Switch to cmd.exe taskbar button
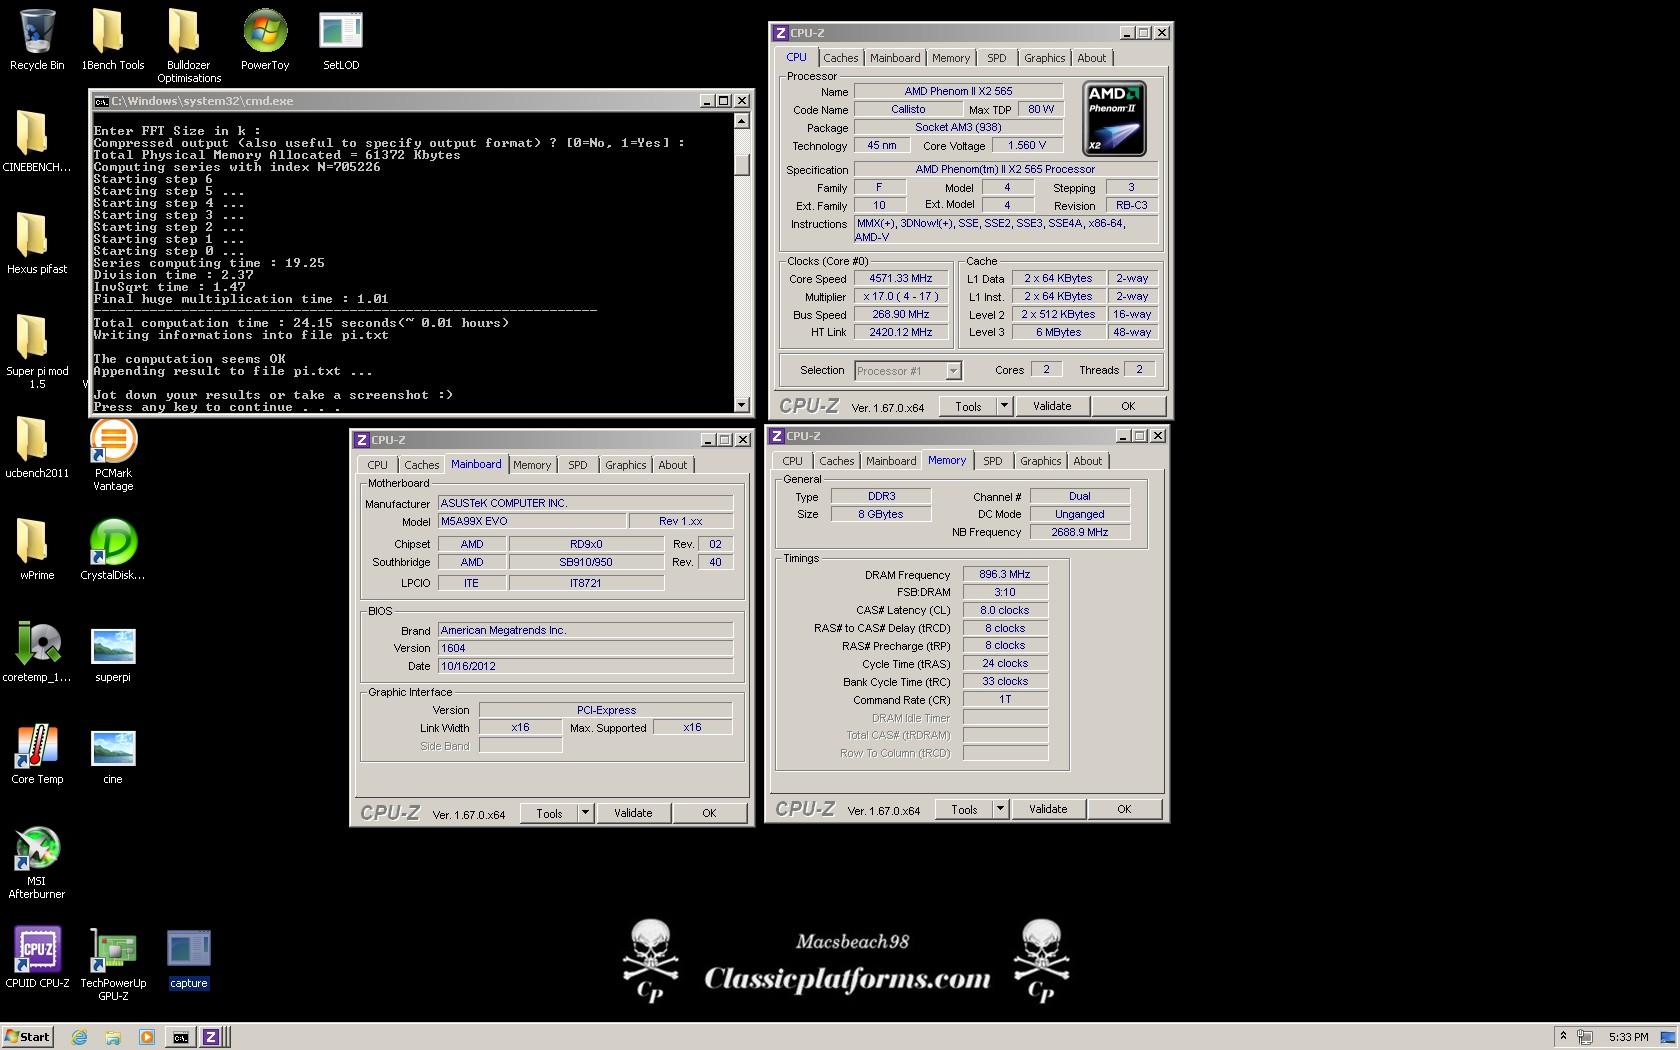 click(180, 1037)
